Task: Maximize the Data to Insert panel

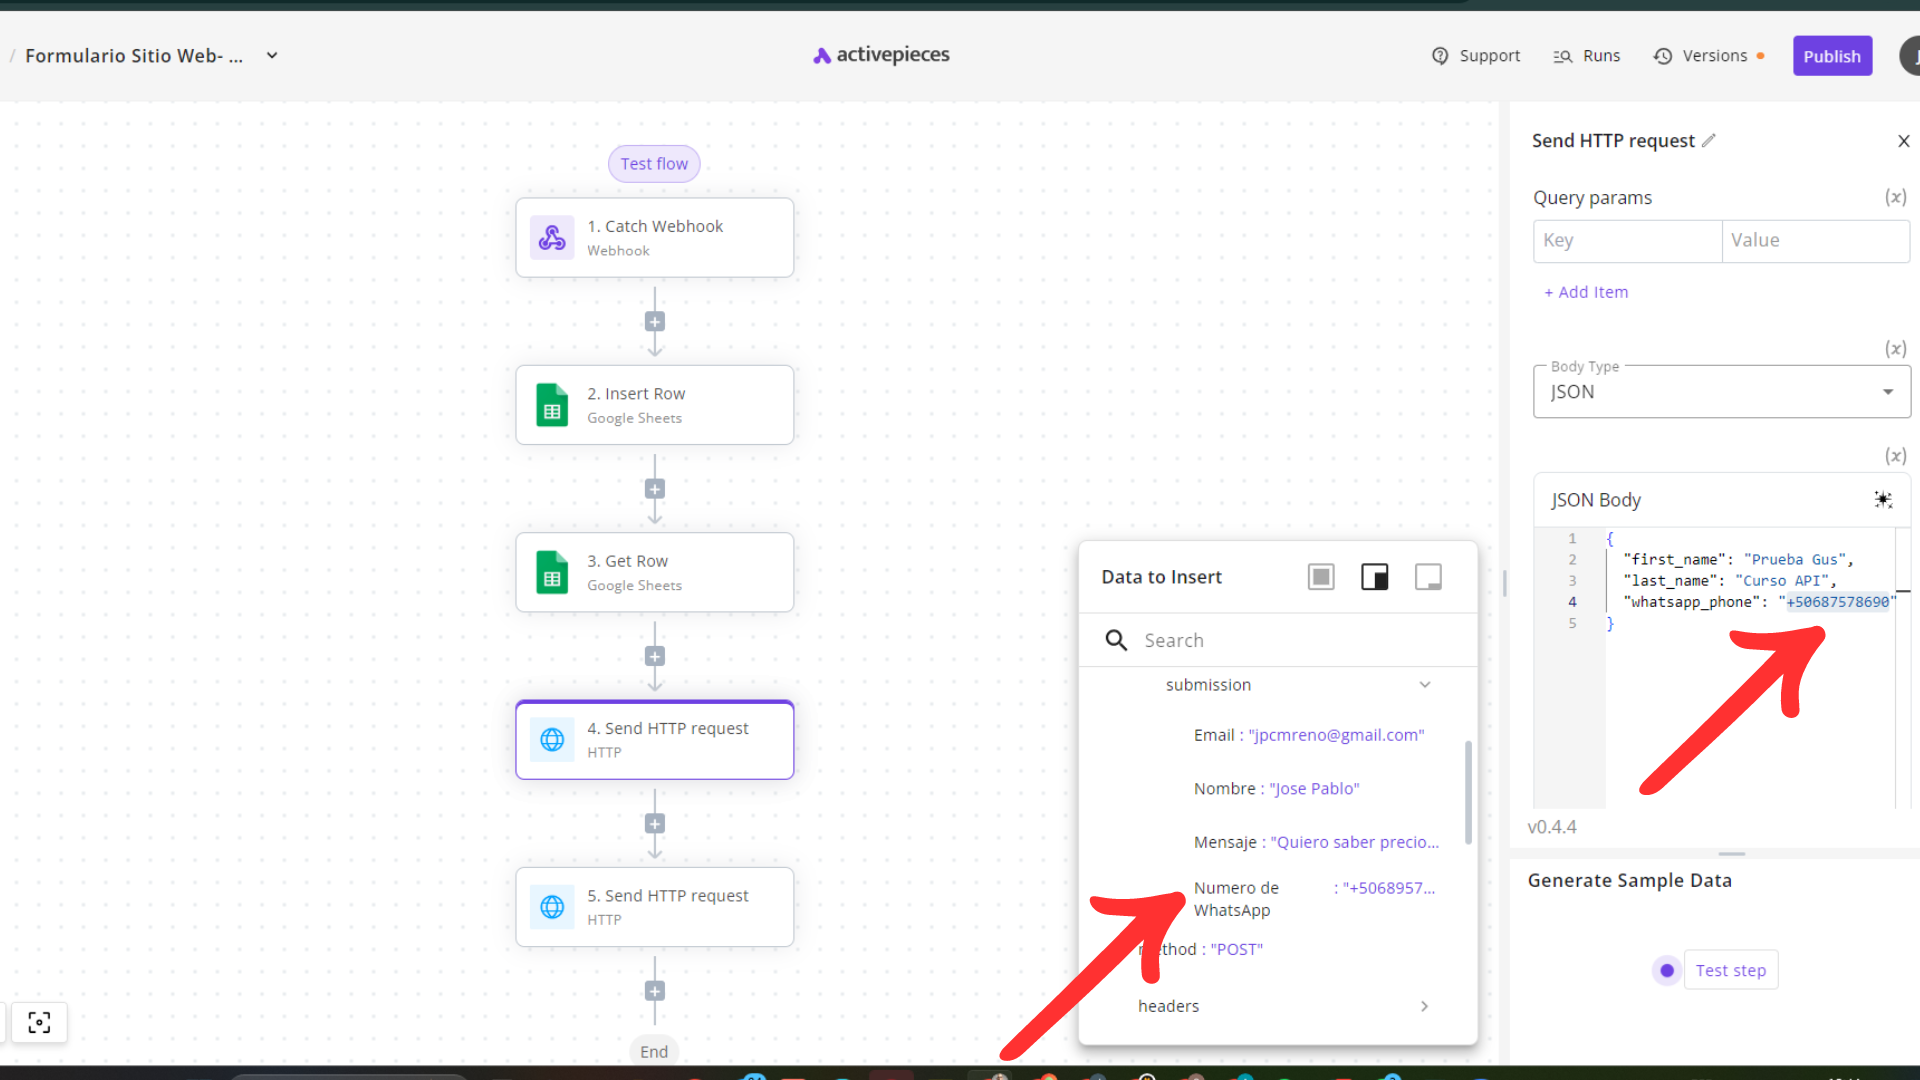Action: 1321,577
